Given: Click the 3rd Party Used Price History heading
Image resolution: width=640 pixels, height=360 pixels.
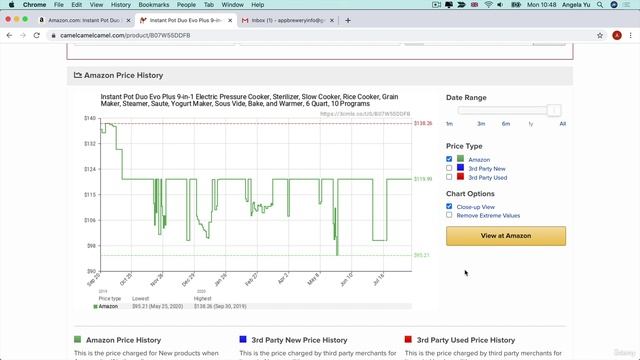Looking at the screenshot, I should click(x=466, y=340).
